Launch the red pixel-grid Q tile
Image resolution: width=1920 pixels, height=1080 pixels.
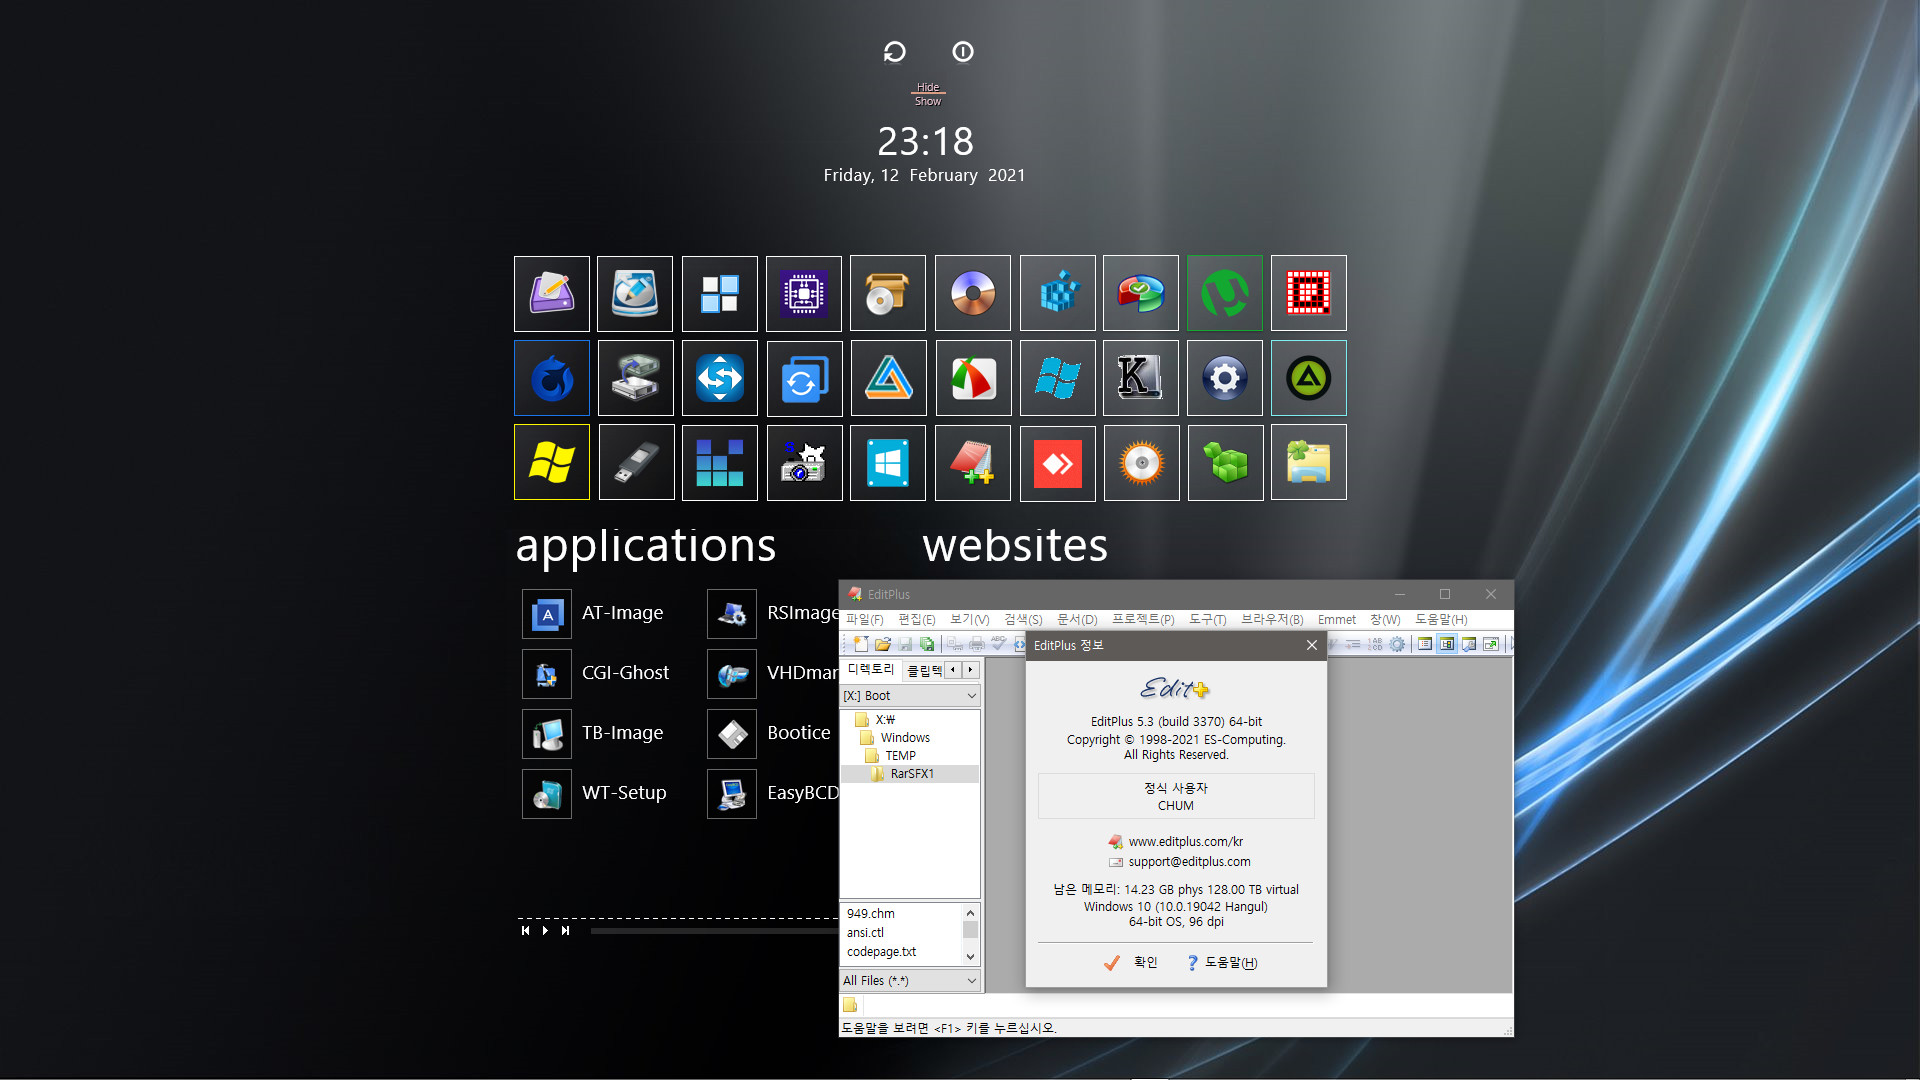(1309, 293)
